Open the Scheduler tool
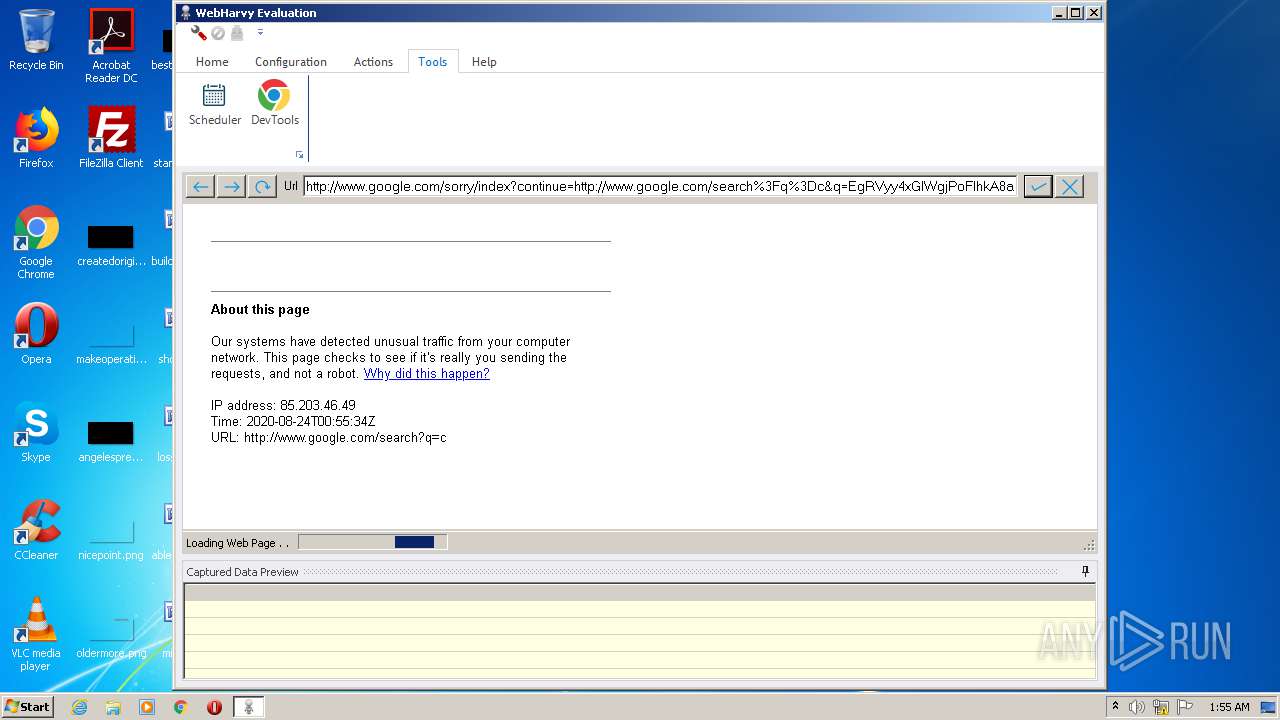 click(x=215, y=104)
